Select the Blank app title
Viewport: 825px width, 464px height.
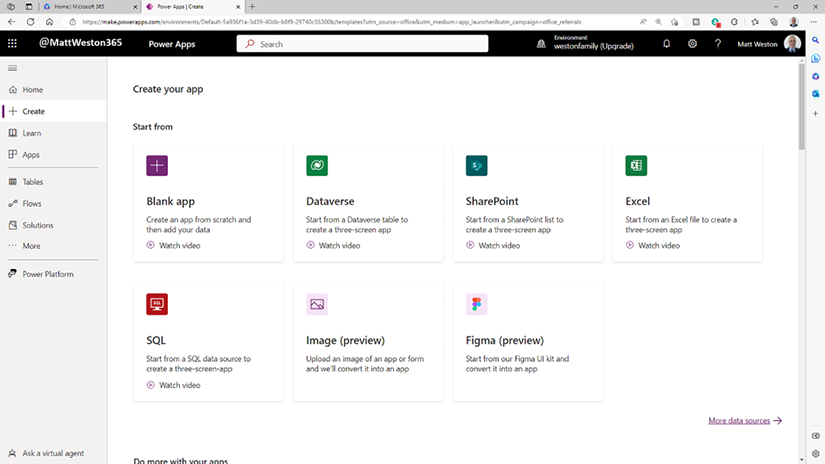(x=170, y=201)
